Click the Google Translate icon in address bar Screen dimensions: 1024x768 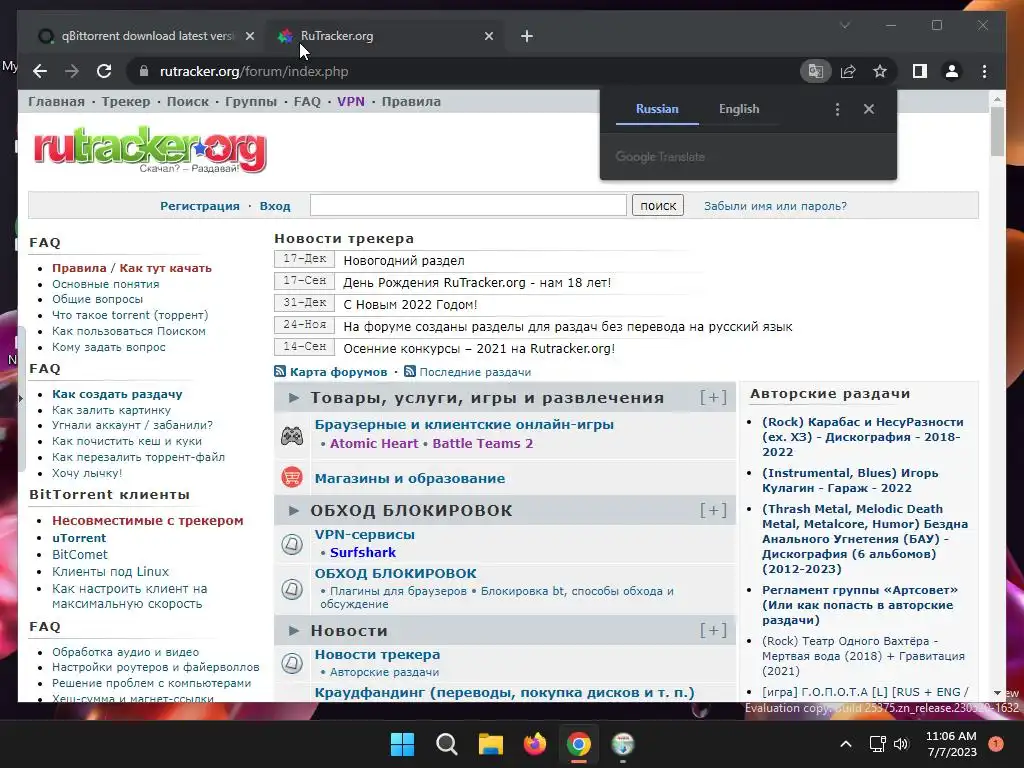(815, 71)
